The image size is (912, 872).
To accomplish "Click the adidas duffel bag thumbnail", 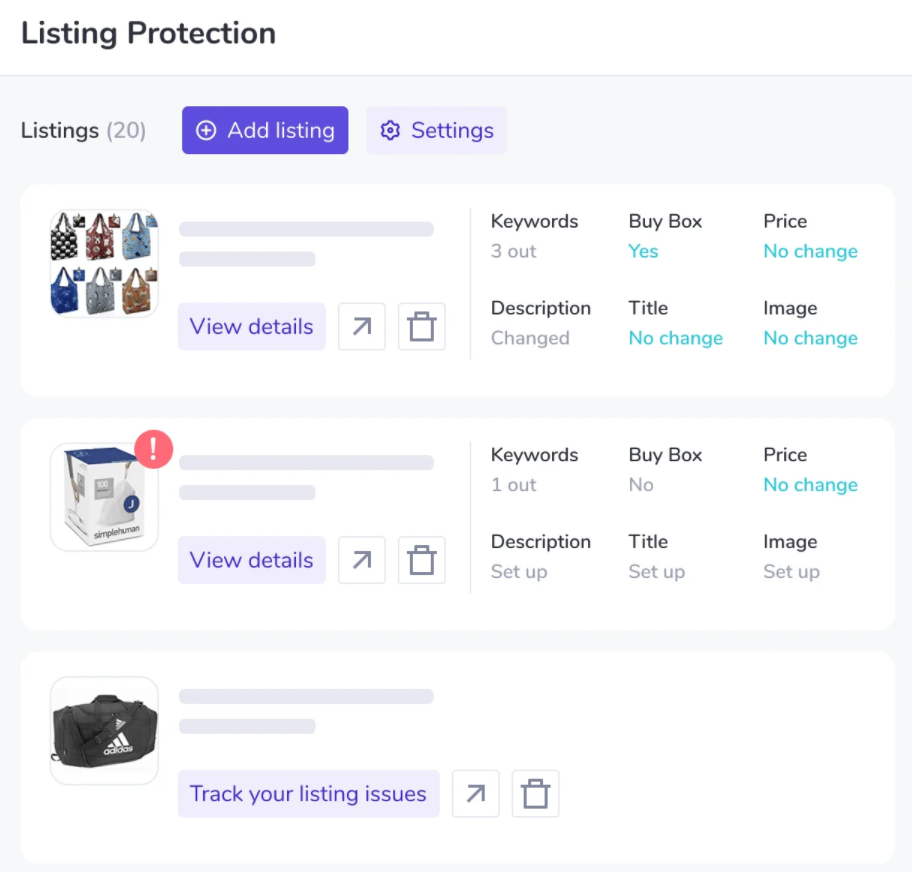I will tap(104, 731).
